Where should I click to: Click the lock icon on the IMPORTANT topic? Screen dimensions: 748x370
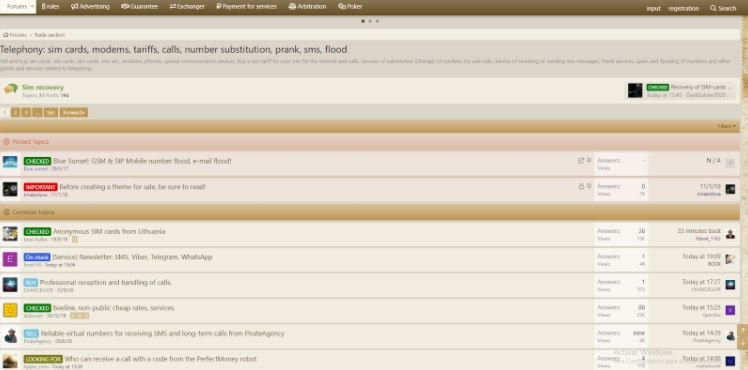point(581,186)
